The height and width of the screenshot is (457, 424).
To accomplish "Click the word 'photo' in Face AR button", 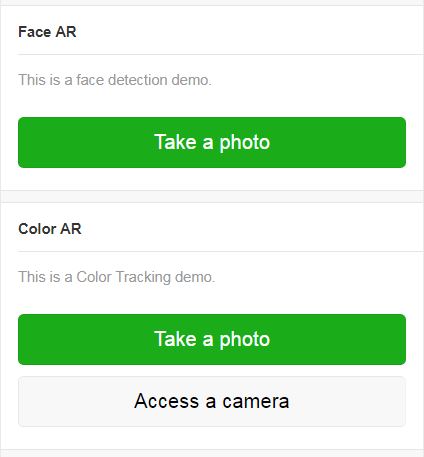I will click(x=245, y=143).
